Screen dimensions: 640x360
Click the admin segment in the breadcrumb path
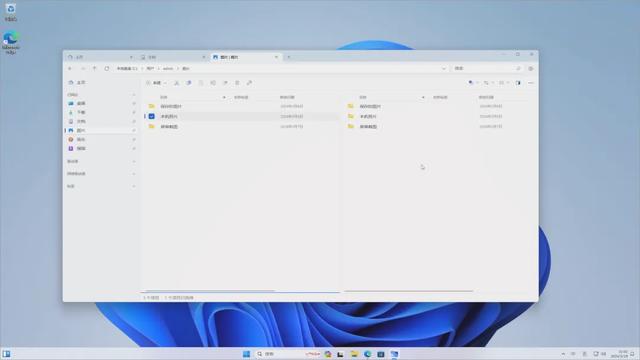point(168,69)
